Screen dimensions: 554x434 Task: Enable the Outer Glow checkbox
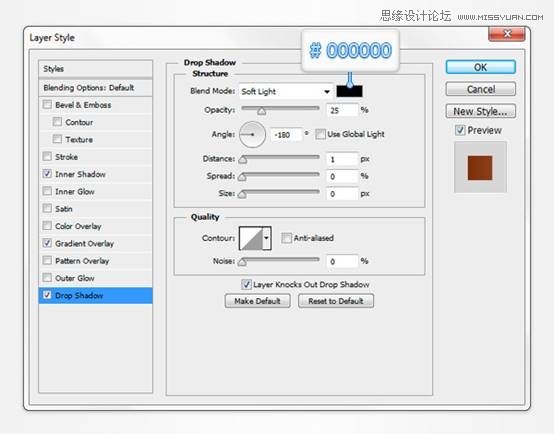(47, 278)
